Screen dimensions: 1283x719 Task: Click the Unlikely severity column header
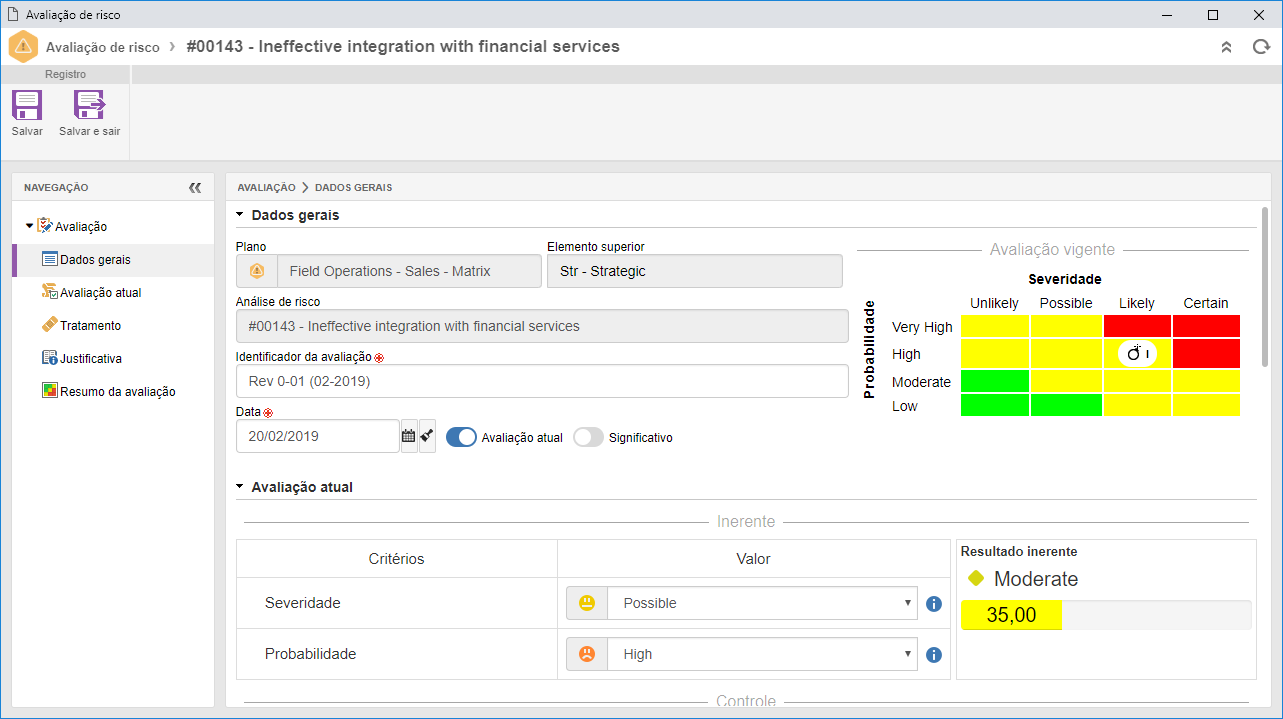[994, 303]
